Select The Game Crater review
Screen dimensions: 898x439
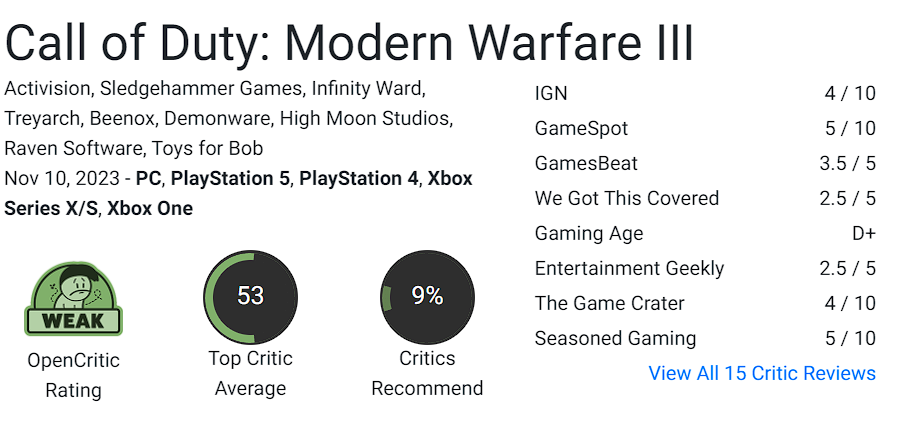click(609, 303)
